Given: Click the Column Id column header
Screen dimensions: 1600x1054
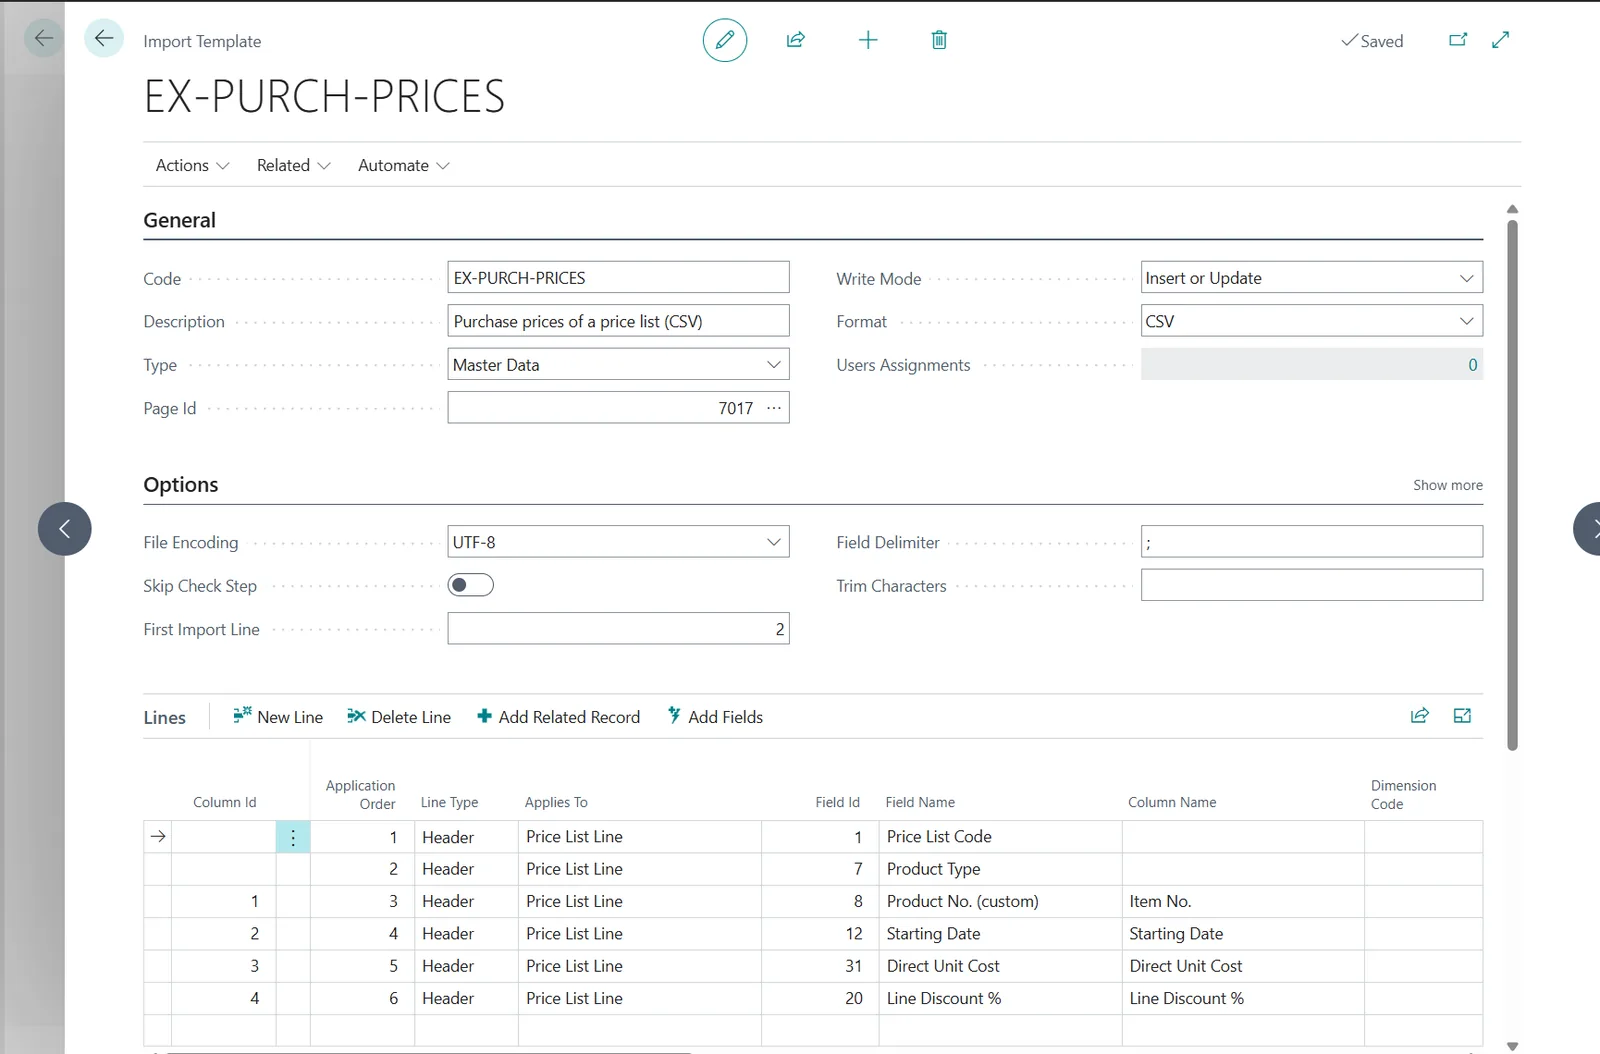Looking at the screenshot, I should [225, 802].
